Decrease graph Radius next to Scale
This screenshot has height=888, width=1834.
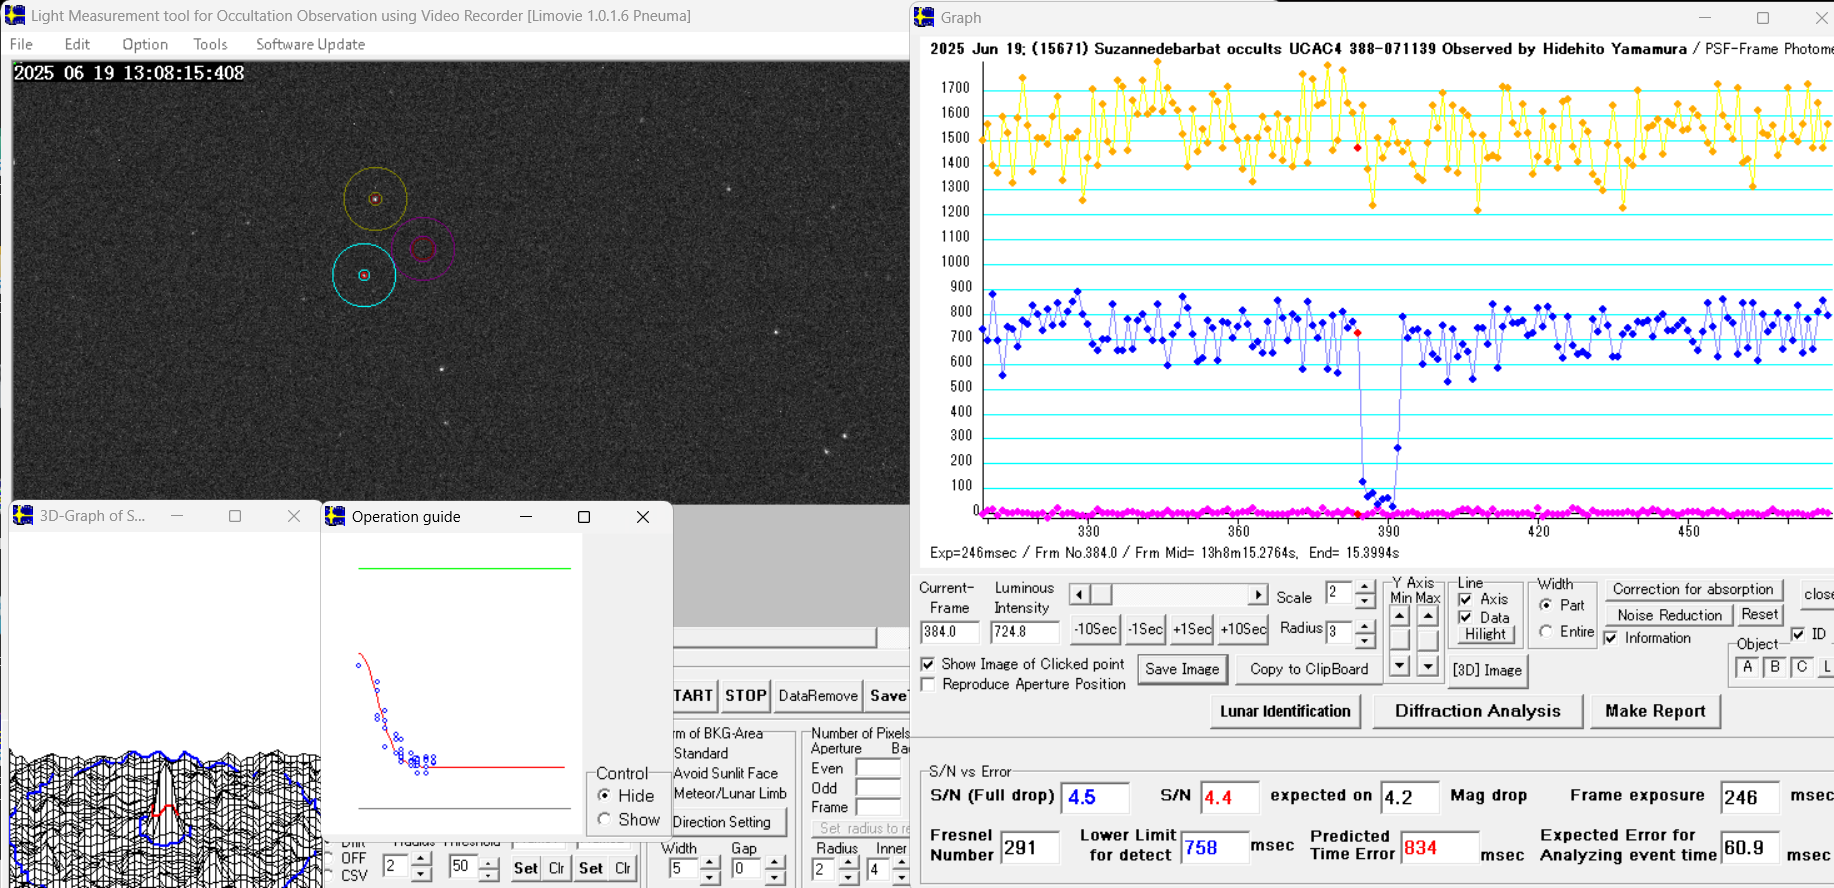point(1365,639)
